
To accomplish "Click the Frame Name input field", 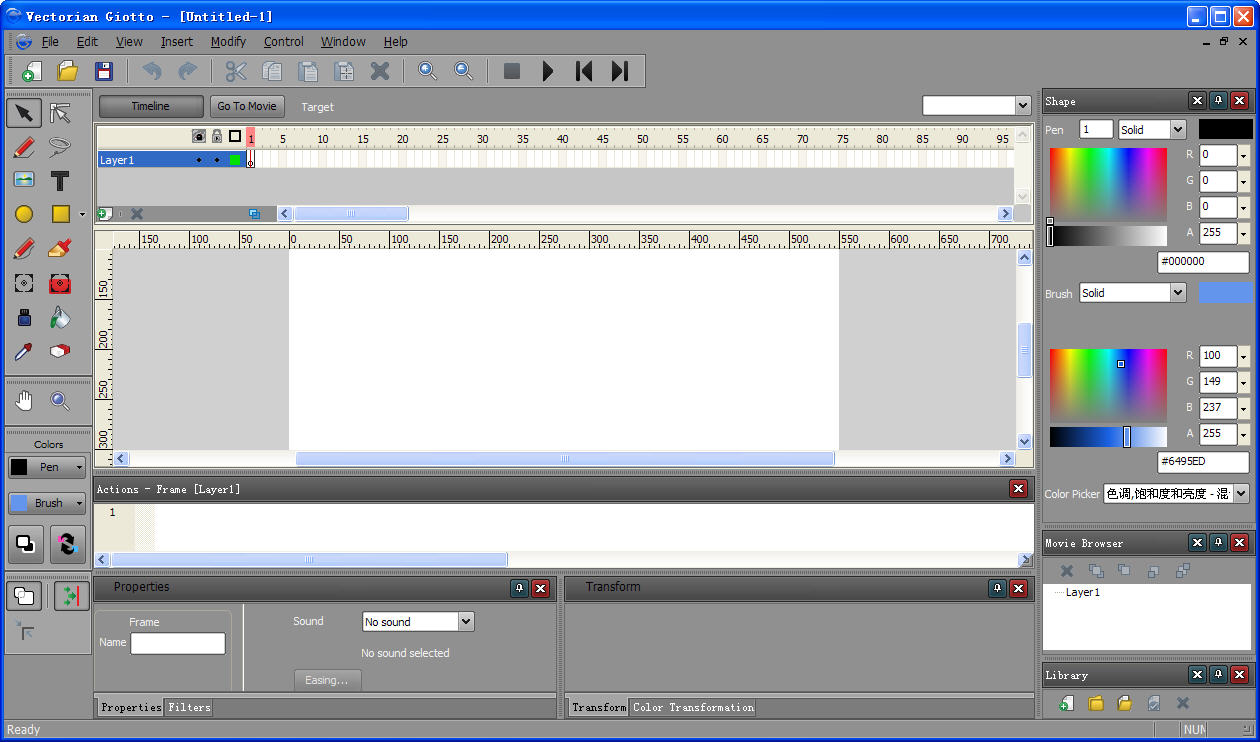I will pos(178,643).
